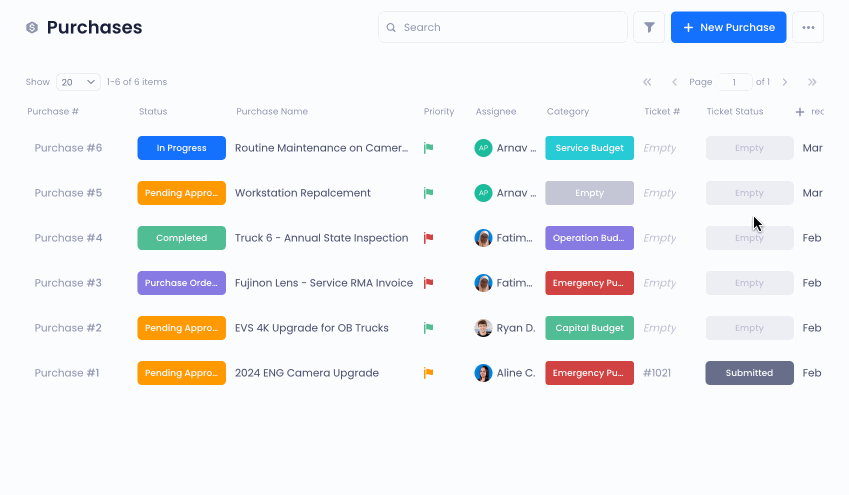
Task: Select 'Workstation Repalcement' purchase name
Action: tap(303, 193)
